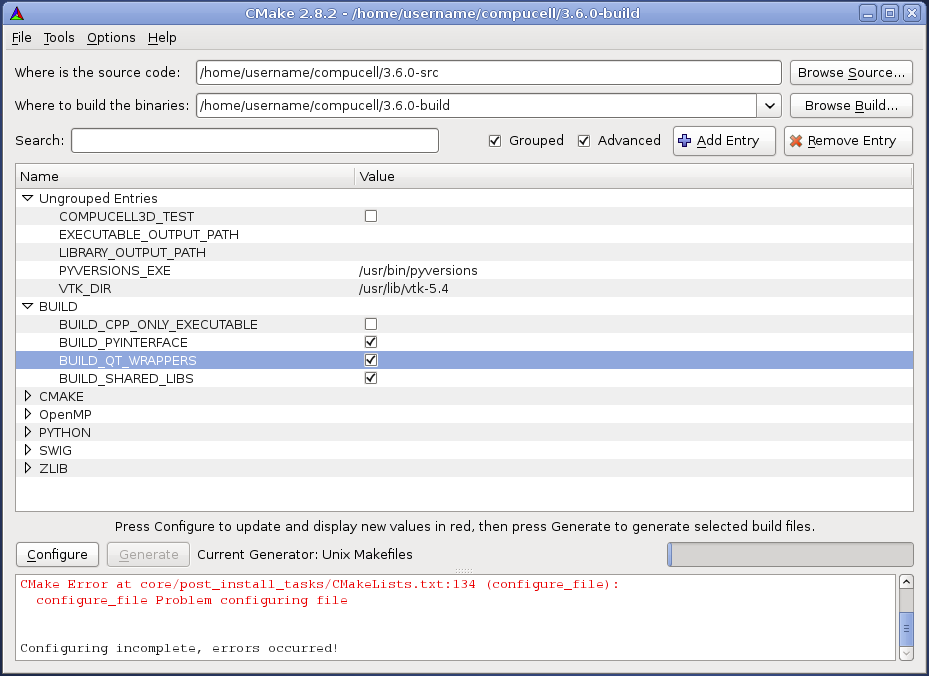Click the output log scroll up arrow
This screenshot has height=676, width=929.
coord(906,582)
